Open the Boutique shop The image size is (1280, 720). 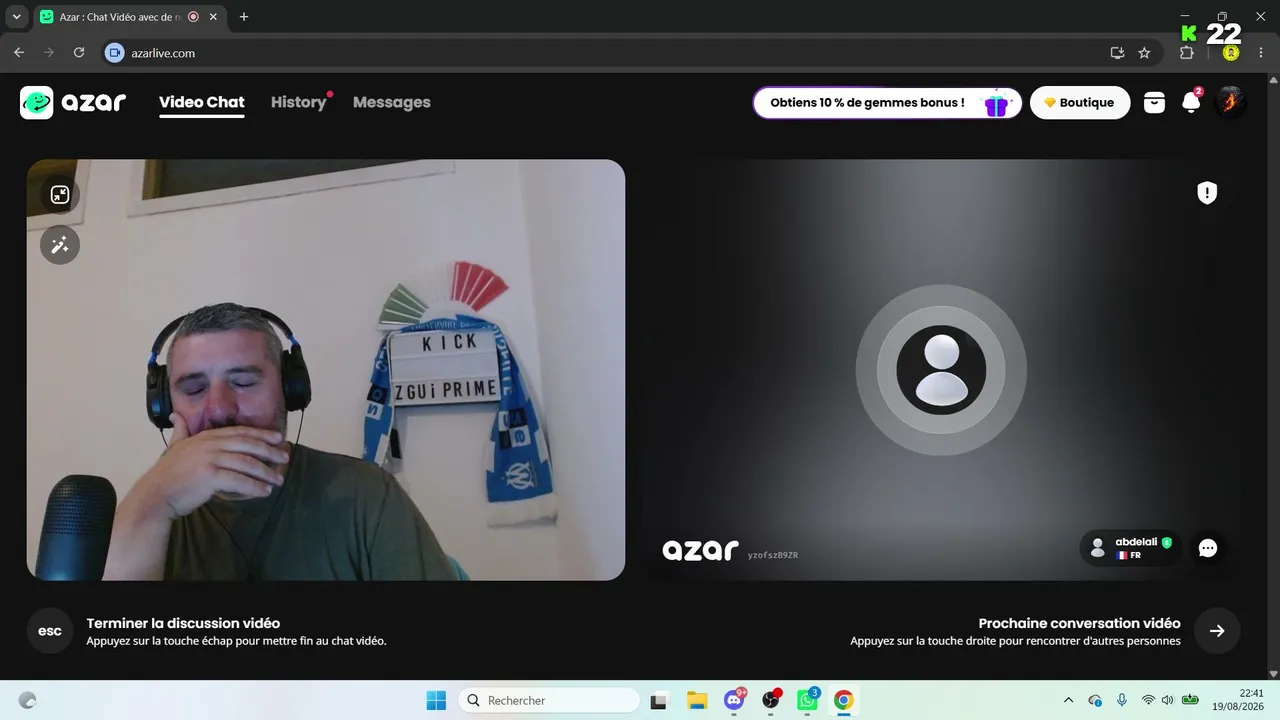click(1080, 102)
